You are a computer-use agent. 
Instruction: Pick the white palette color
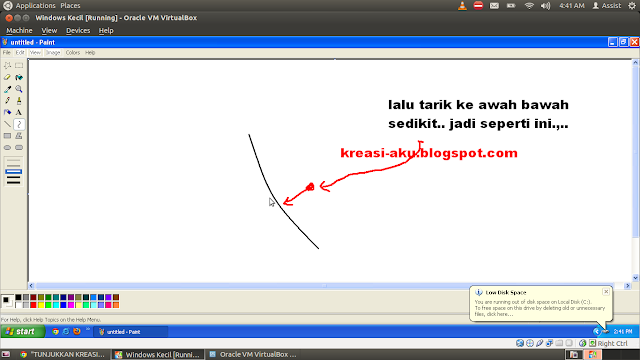(x=18, y=304)
